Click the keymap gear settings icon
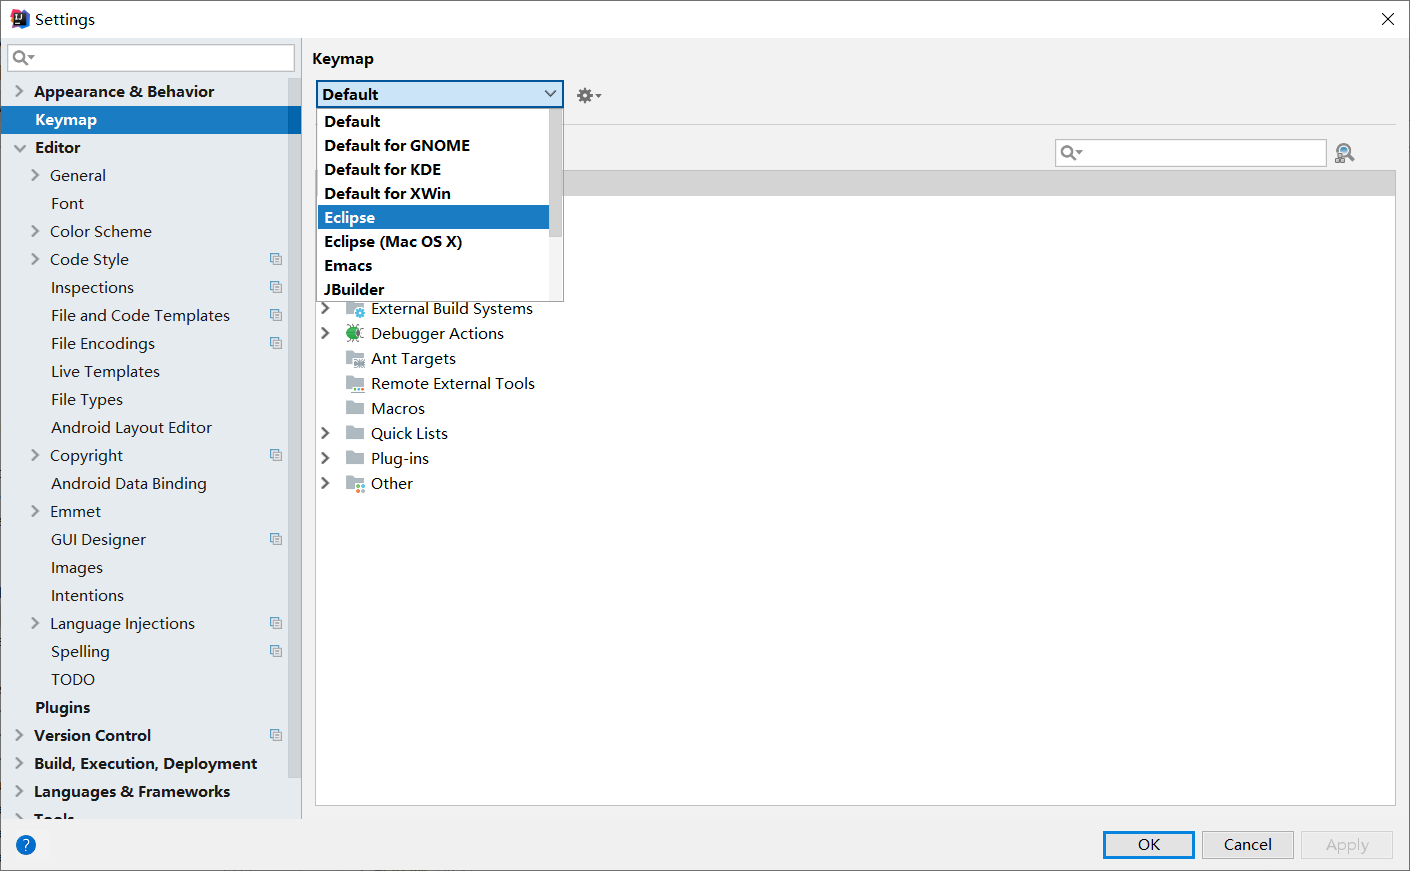This screenshot has width=1410, height=871. 588,95
